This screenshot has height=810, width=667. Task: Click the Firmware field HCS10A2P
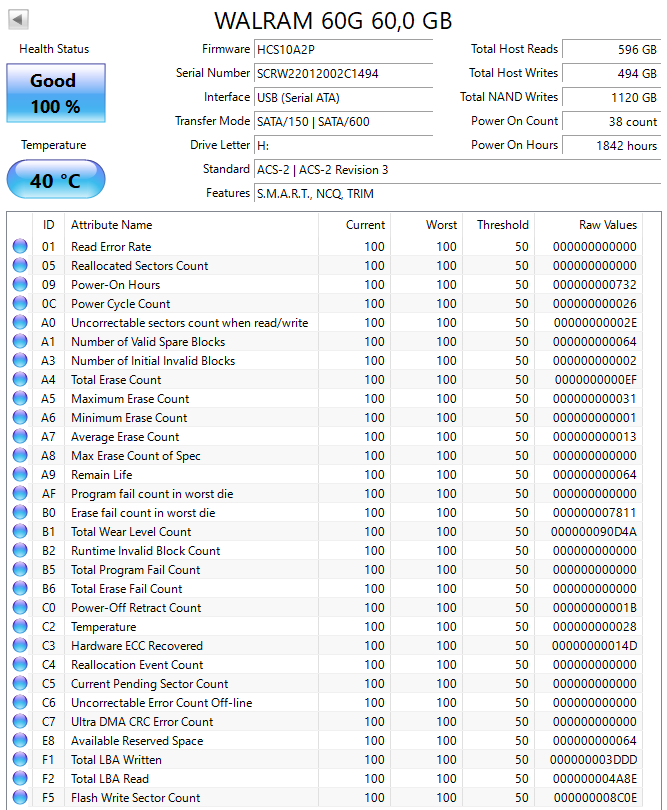[343, 50]
